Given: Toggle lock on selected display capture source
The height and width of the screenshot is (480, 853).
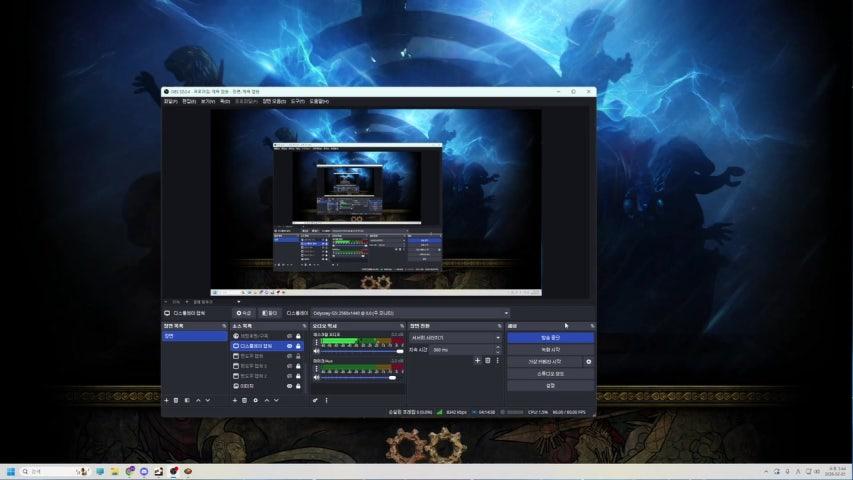Looking at the screenshot, I should [x=298, y=346].
